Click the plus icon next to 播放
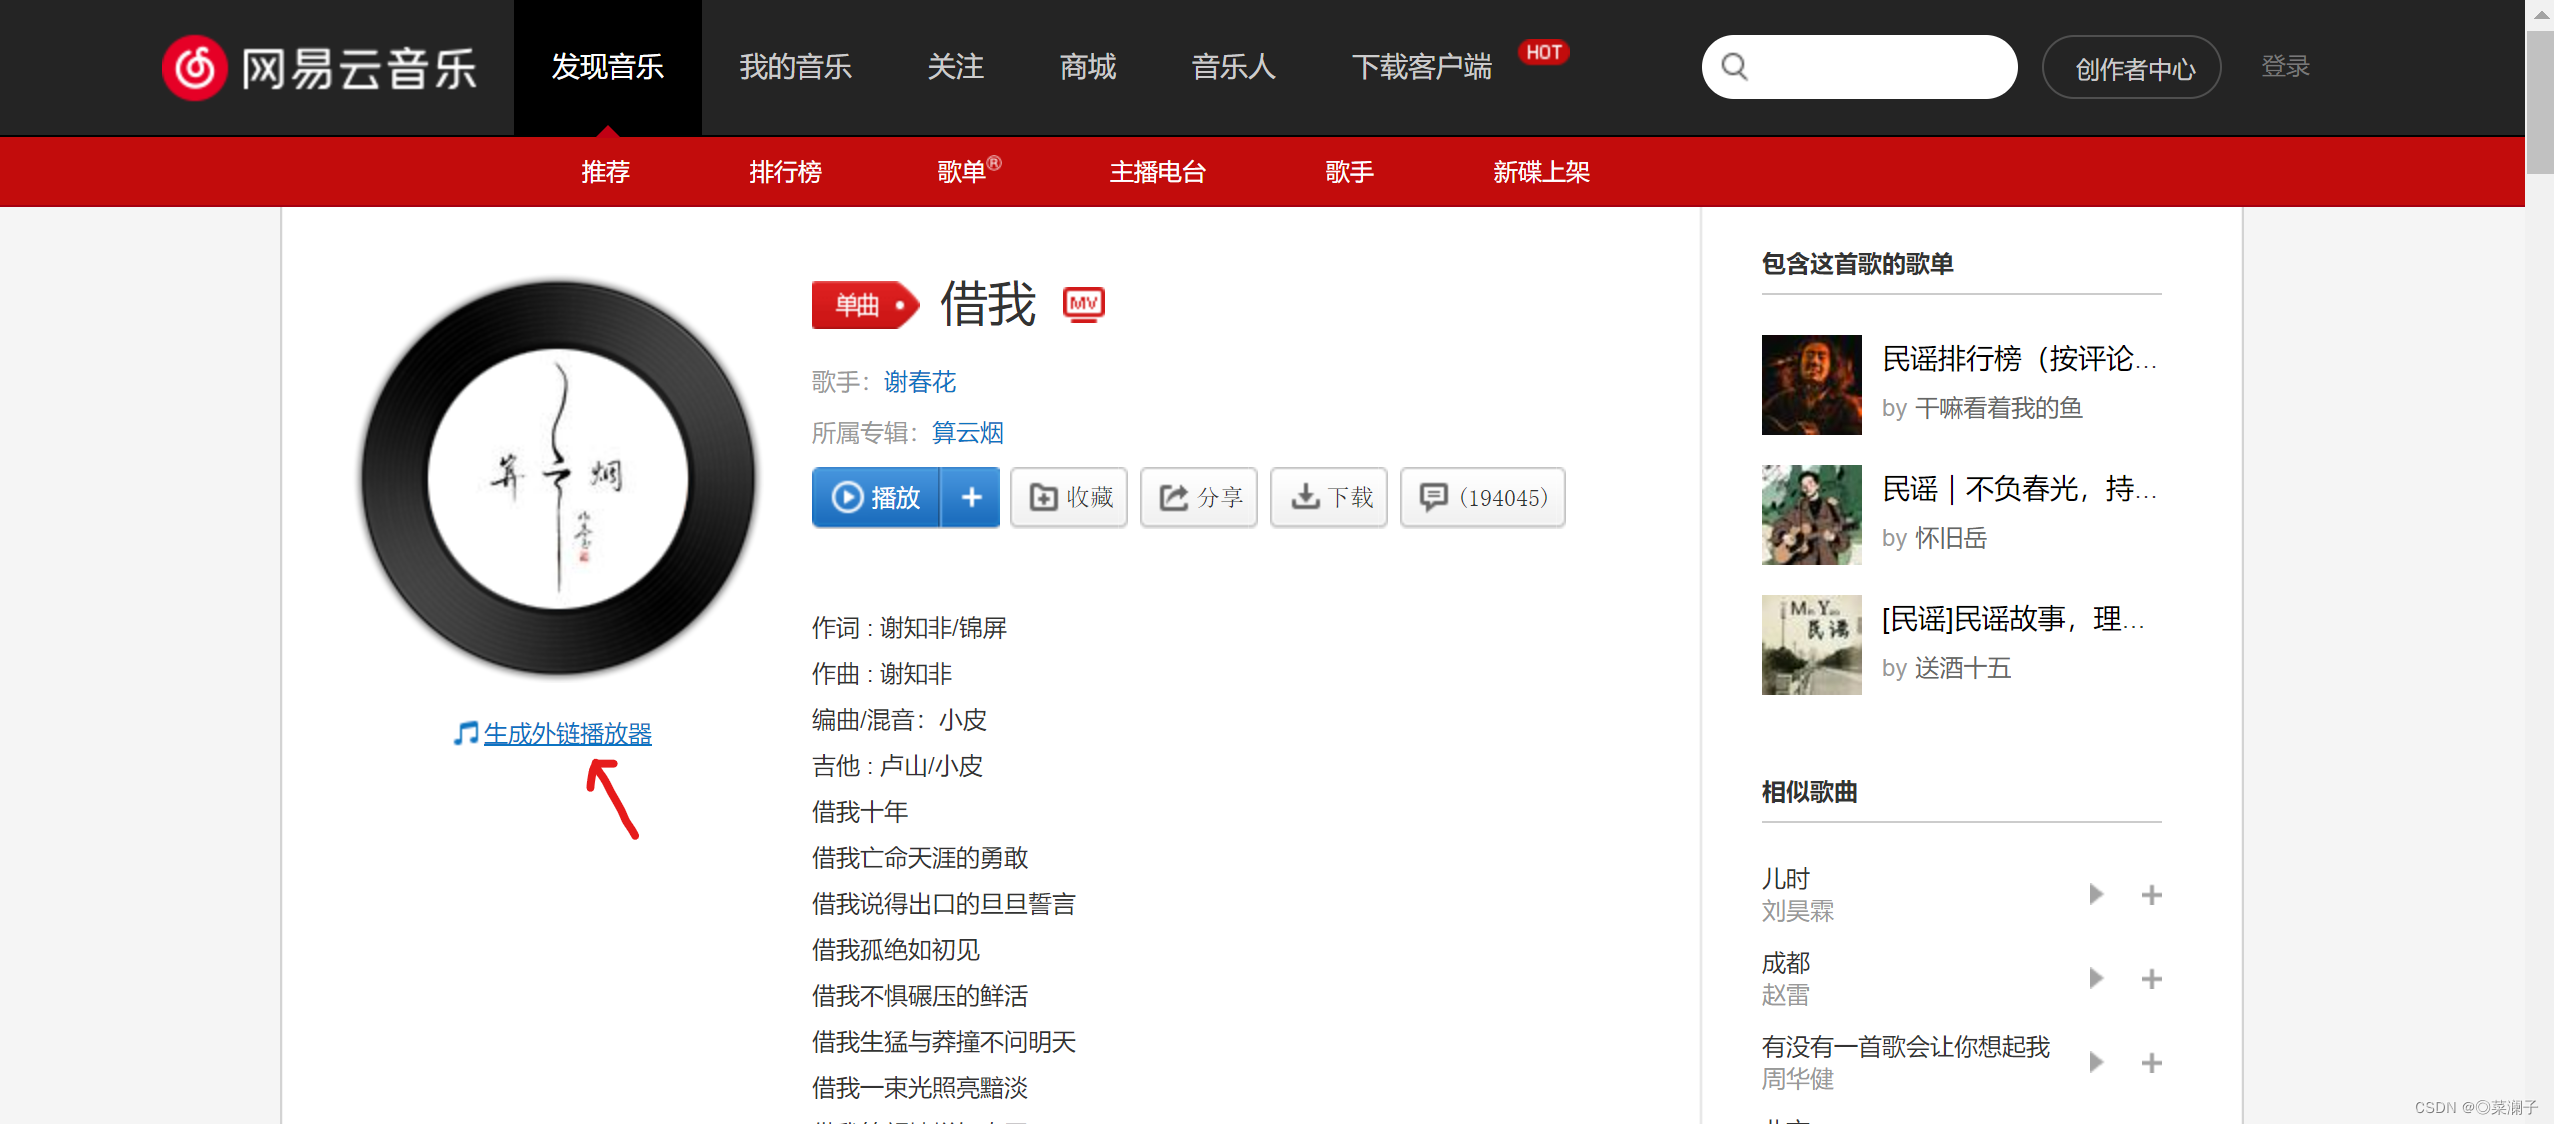Viewport: 2554px width, 1124px height. click(971, 497)
